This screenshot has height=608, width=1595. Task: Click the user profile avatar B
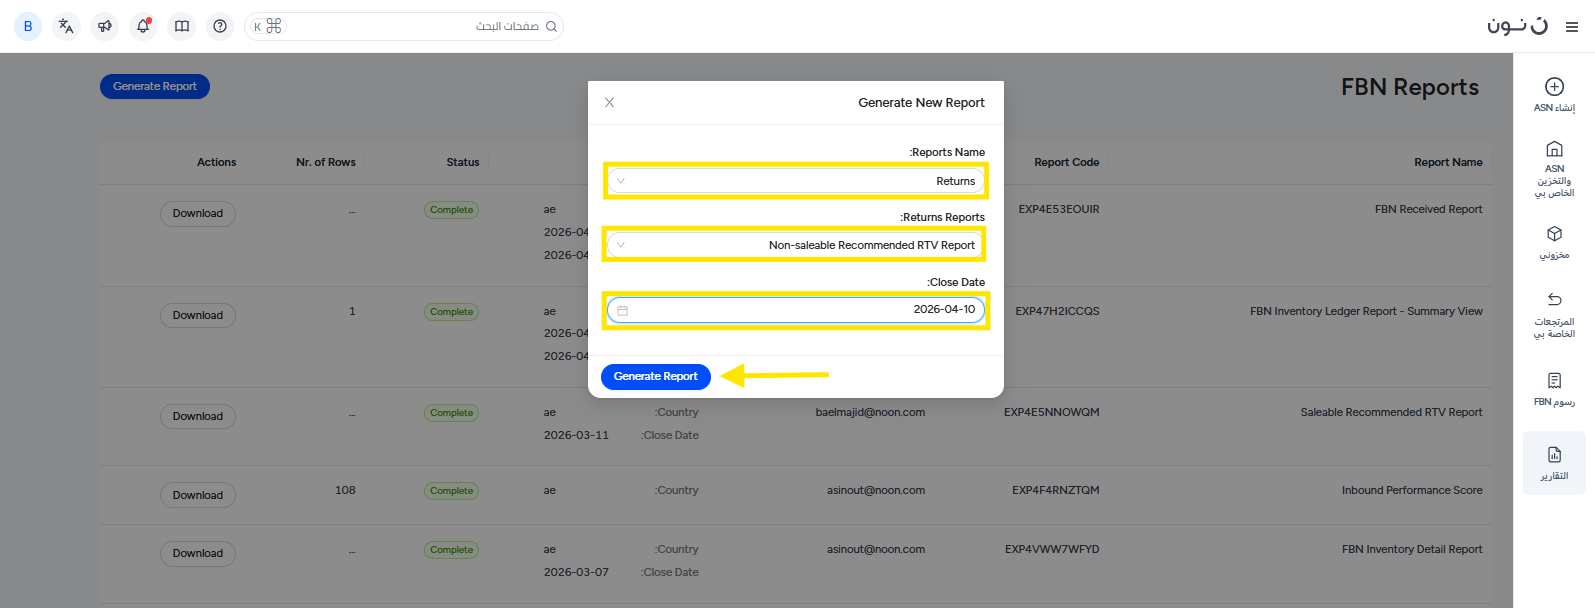tap(28, 26)
